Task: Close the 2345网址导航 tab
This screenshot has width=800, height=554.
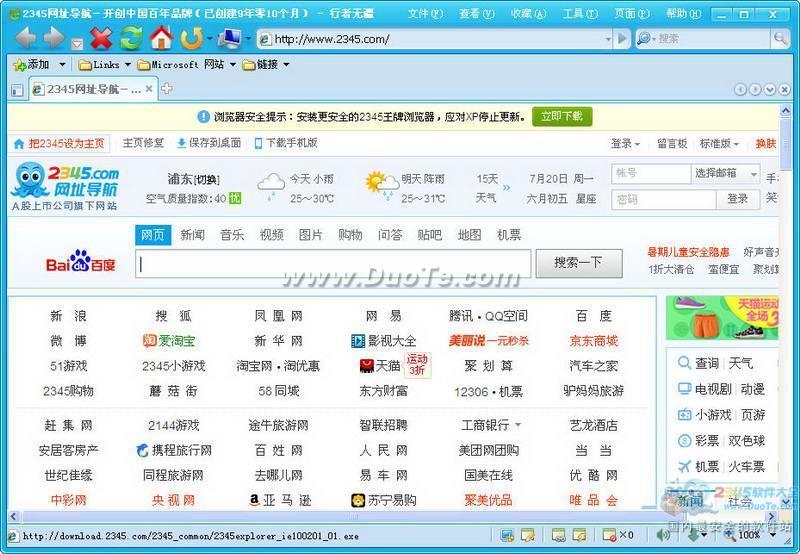Action: 149,89
